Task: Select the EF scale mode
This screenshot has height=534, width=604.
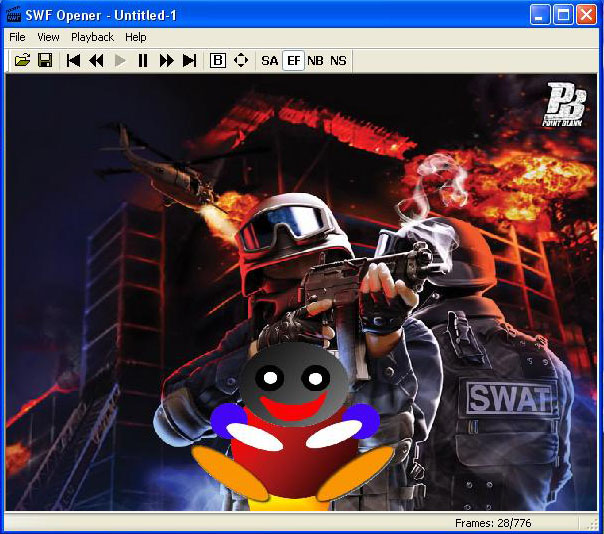Action: [x=294, y=60]
